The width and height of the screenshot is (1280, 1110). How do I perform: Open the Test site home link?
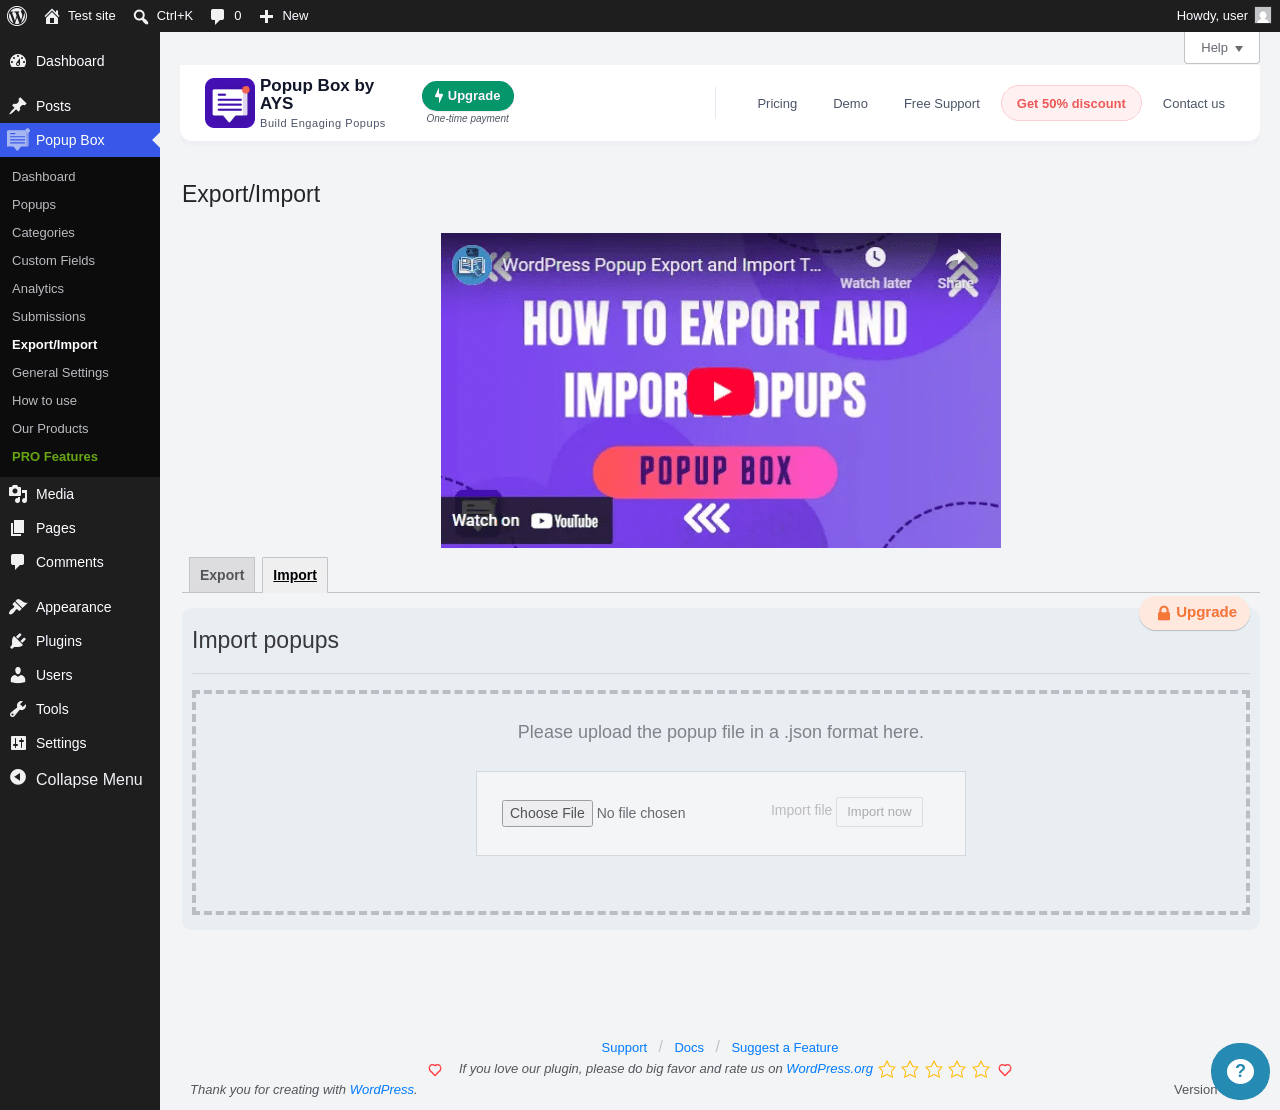click(x=80, y=16)
